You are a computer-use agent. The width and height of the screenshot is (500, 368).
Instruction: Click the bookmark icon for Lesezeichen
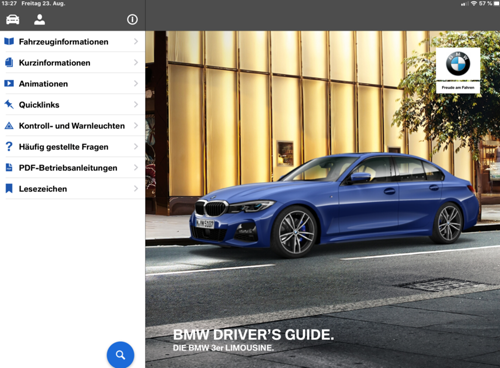coord(9,188)
